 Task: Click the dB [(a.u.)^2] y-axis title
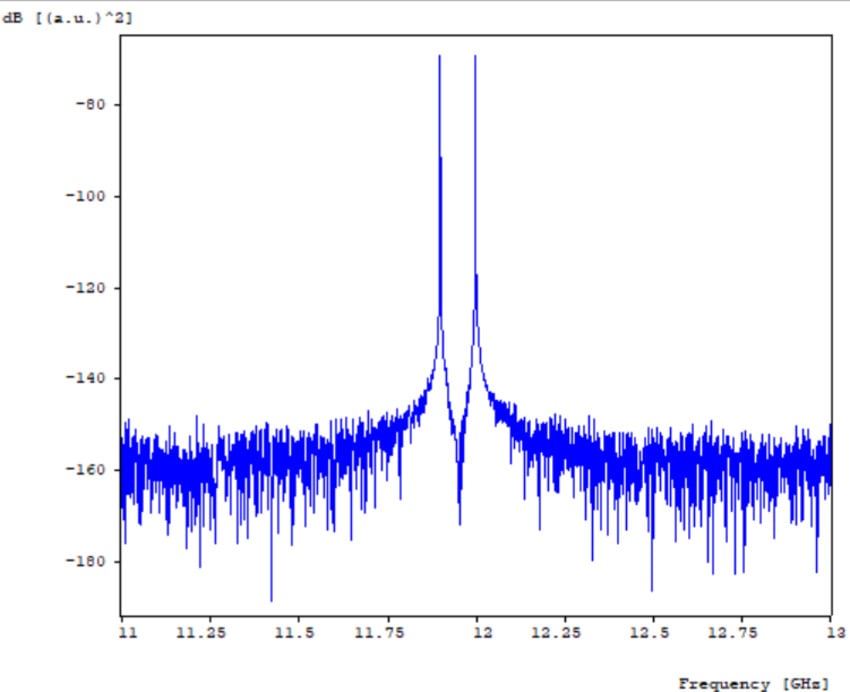[x=68, y=19]
